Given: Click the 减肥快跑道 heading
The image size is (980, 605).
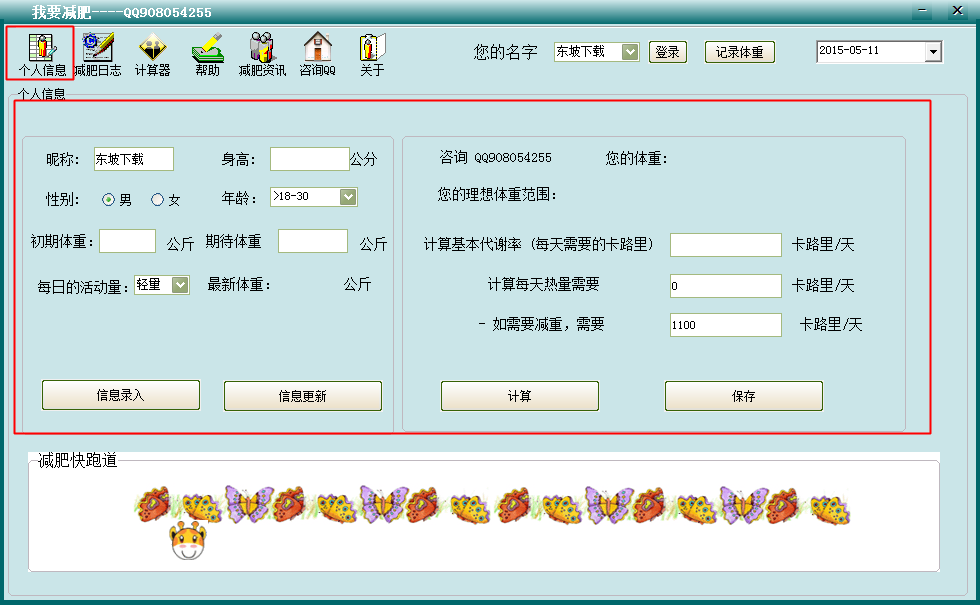Looking at the screenshot, I should [78, 461].
